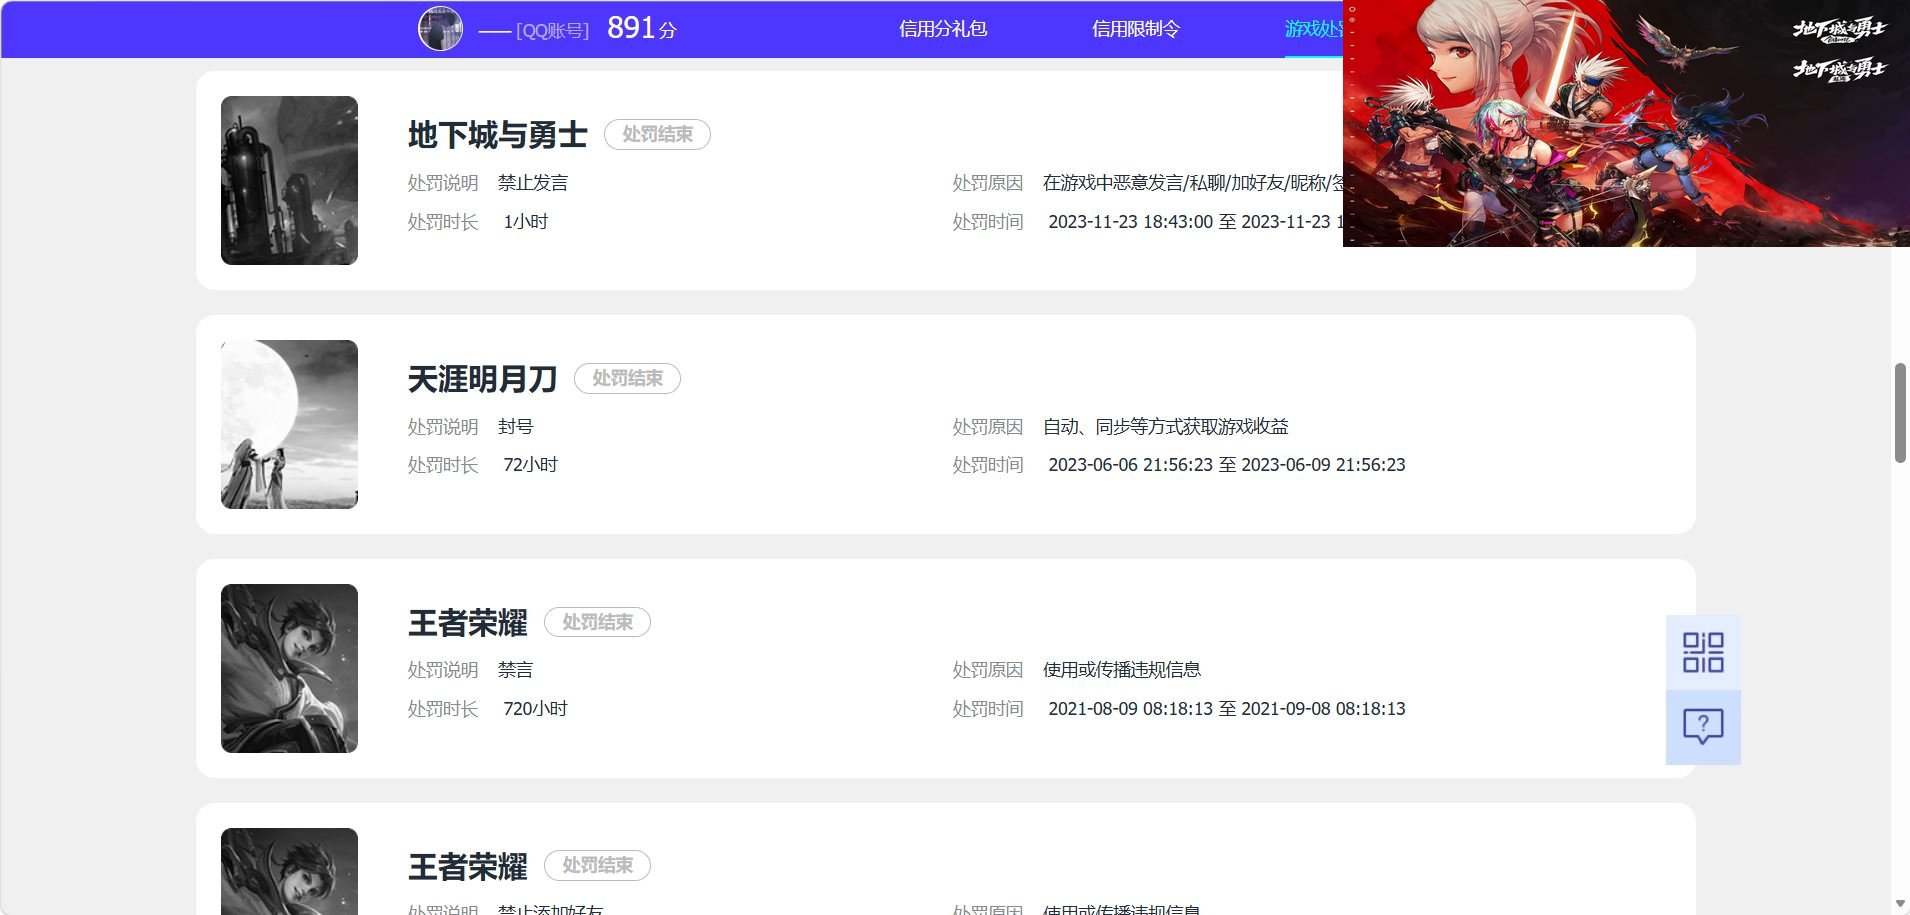1910x915 pixels.
Task: Select the 游戏处罚 tab in the header
Action: click(x=1314, y=29)
